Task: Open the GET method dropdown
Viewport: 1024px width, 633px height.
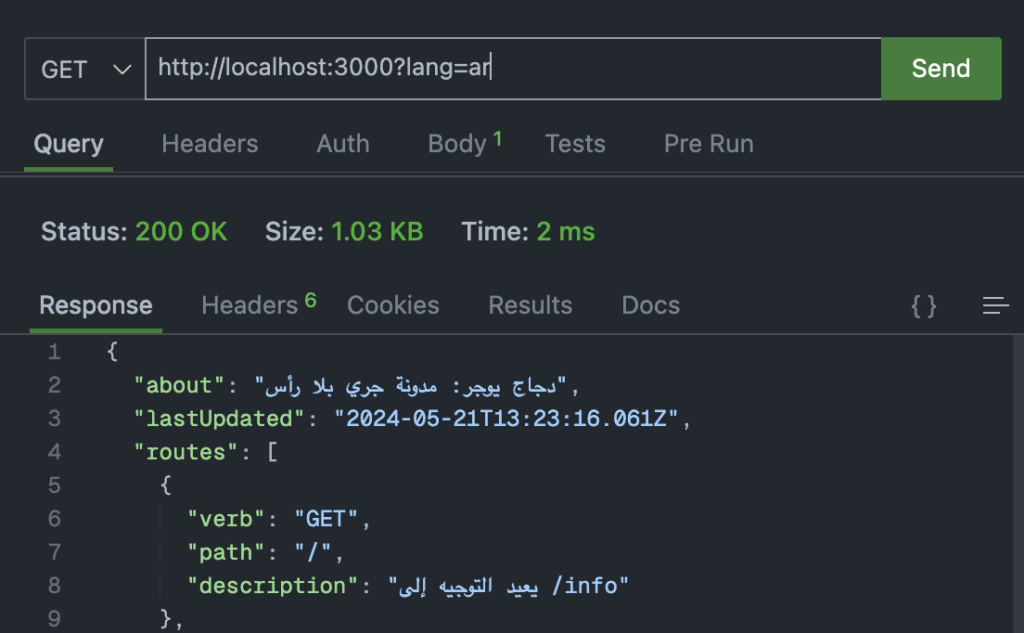Action: coord(83,68)
